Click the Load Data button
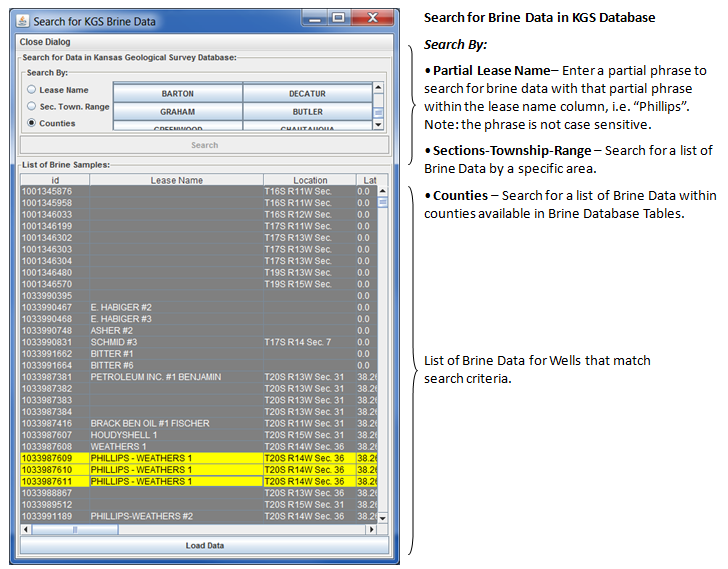 click(204, 545)
